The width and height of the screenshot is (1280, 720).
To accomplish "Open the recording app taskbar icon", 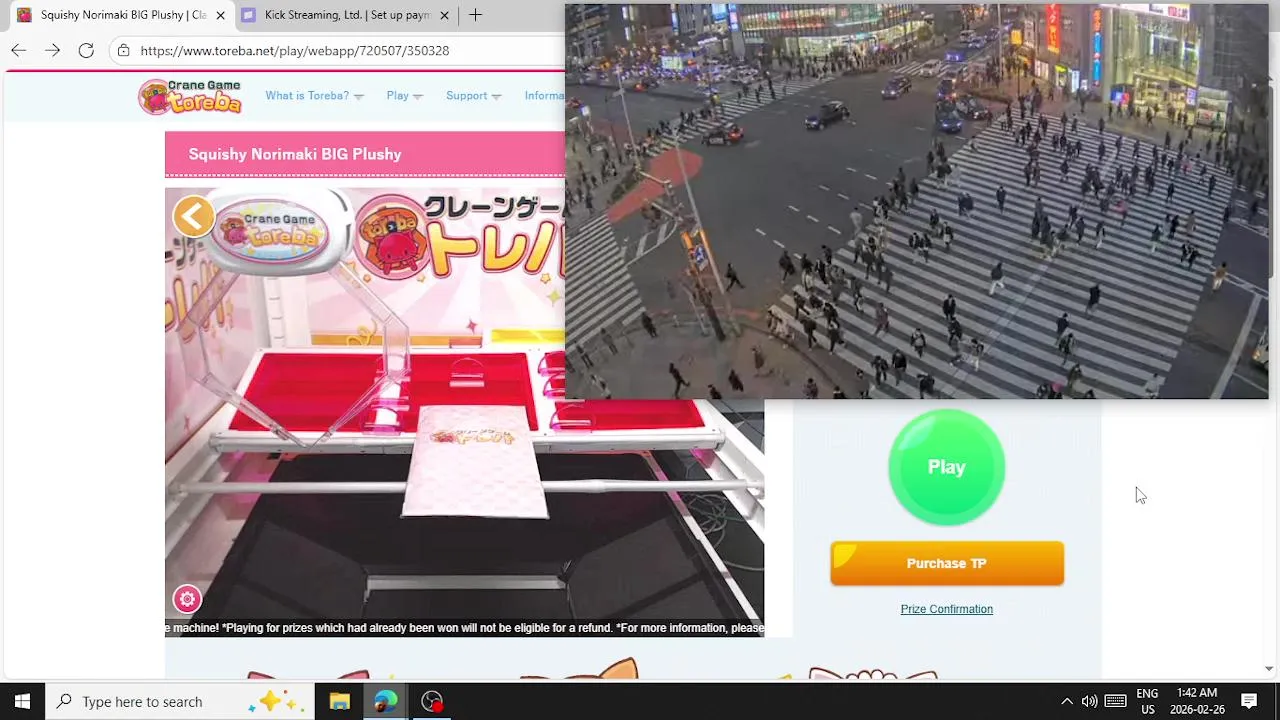I will 432,701.
